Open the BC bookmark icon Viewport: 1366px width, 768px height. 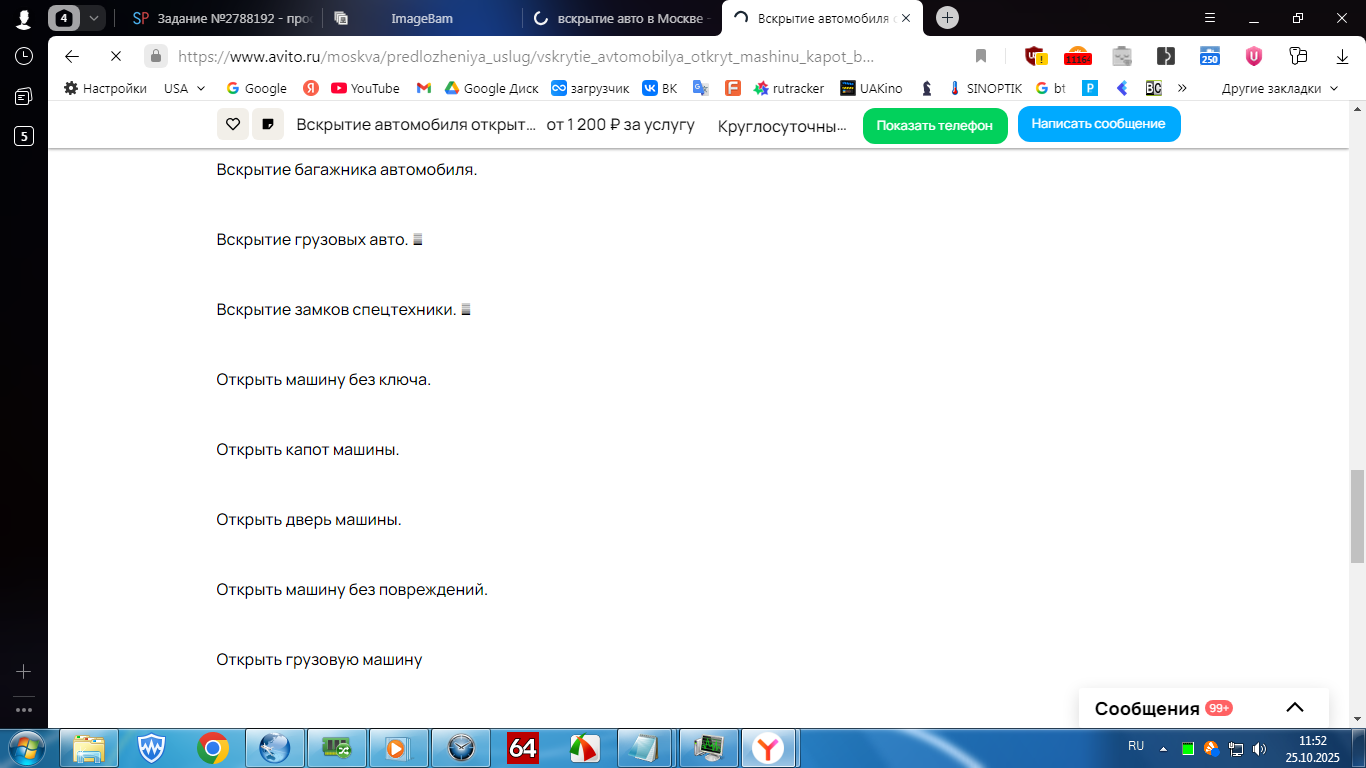pyautogui.click(x=1154, y=88)
